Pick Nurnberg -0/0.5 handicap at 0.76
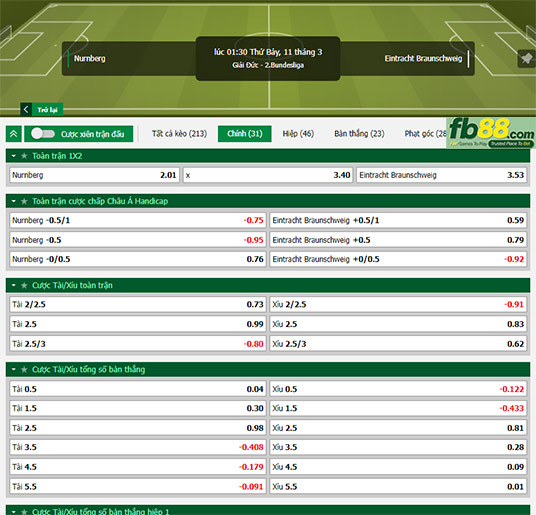 138,259
